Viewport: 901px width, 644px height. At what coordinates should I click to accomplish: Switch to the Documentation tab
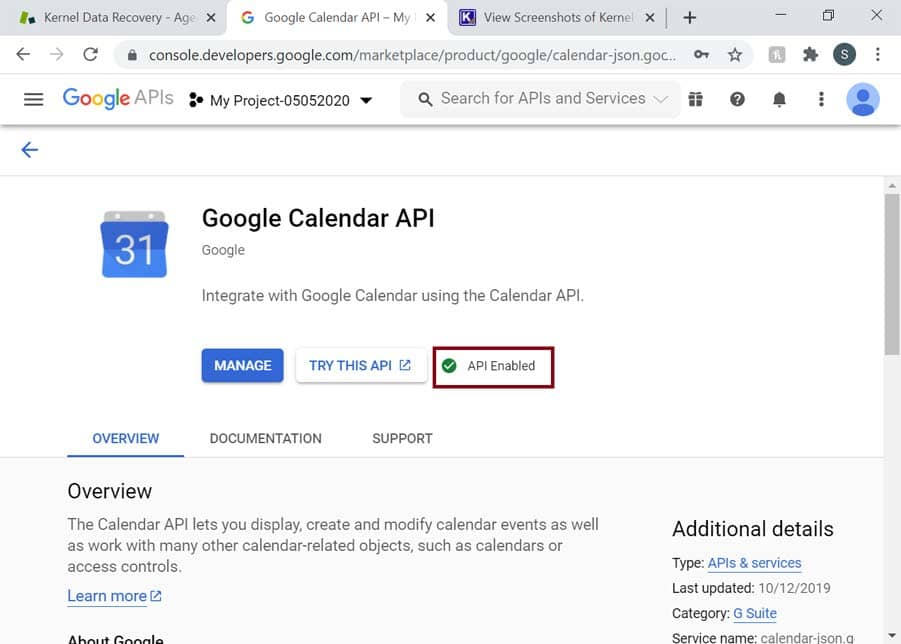click(x=265, y=438)
